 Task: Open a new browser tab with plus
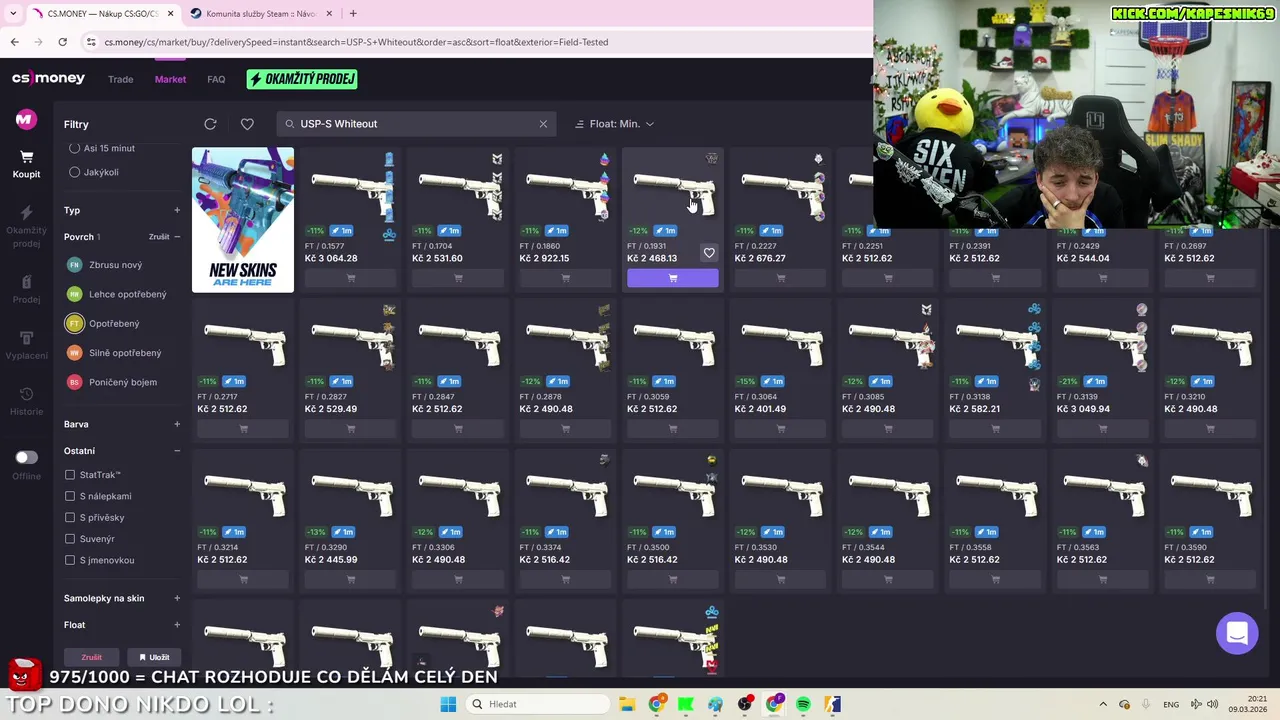click(x=353, y=13)
